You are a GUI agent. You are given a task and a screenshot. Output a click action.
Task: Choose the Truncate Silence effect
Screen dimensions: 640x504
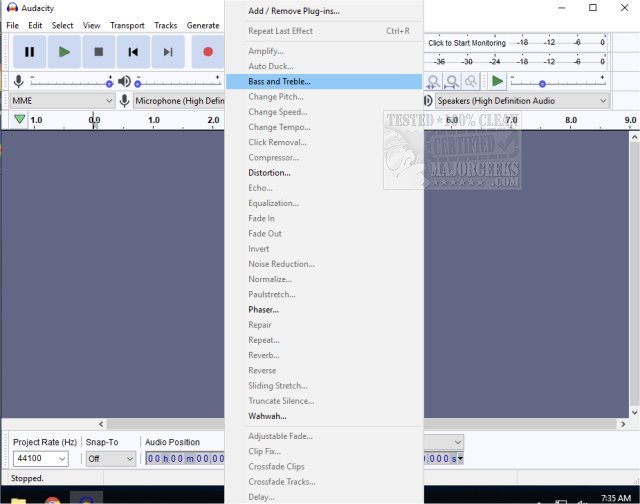(x=324, y=401)
